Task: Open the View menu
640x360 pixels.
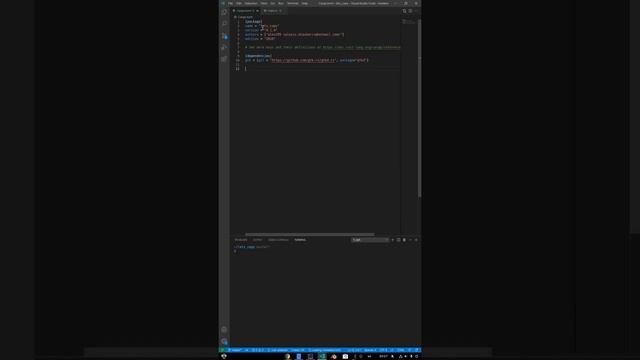Action: pyautogui.click(x=264, y=3)
